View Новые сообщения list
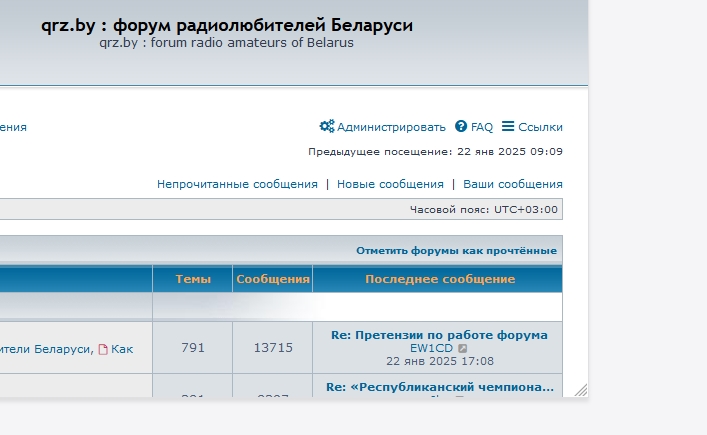The image size is (707, 435). 390,184
